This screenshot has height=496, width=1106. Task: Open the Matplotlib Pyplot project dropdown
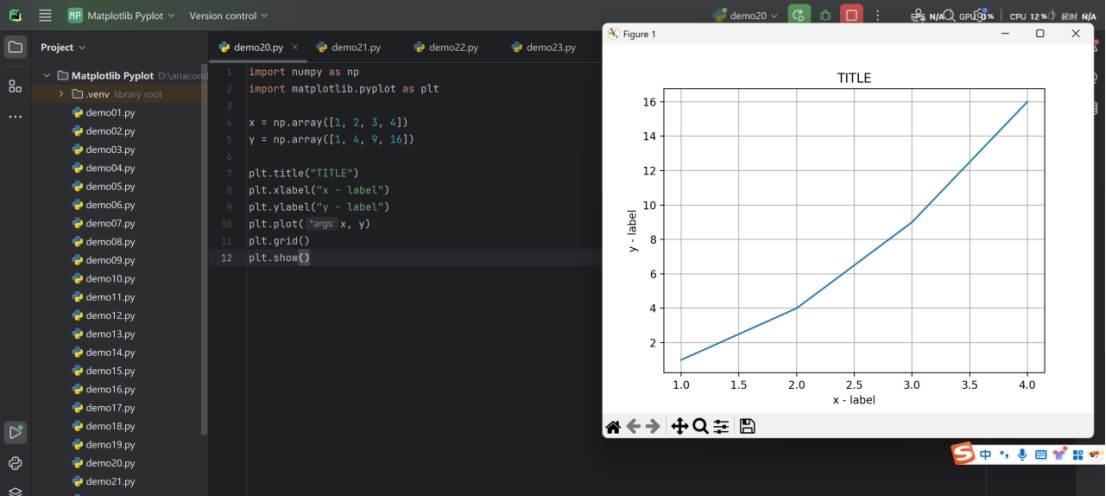[x=121, y=15]
